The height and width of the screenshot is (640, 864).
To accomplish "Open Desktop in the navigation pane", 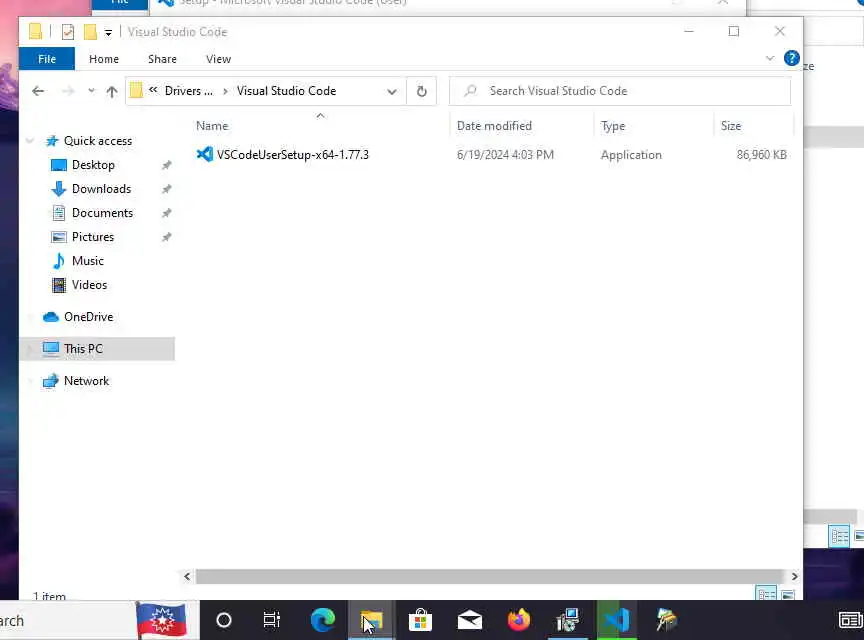I will (93, 165).
